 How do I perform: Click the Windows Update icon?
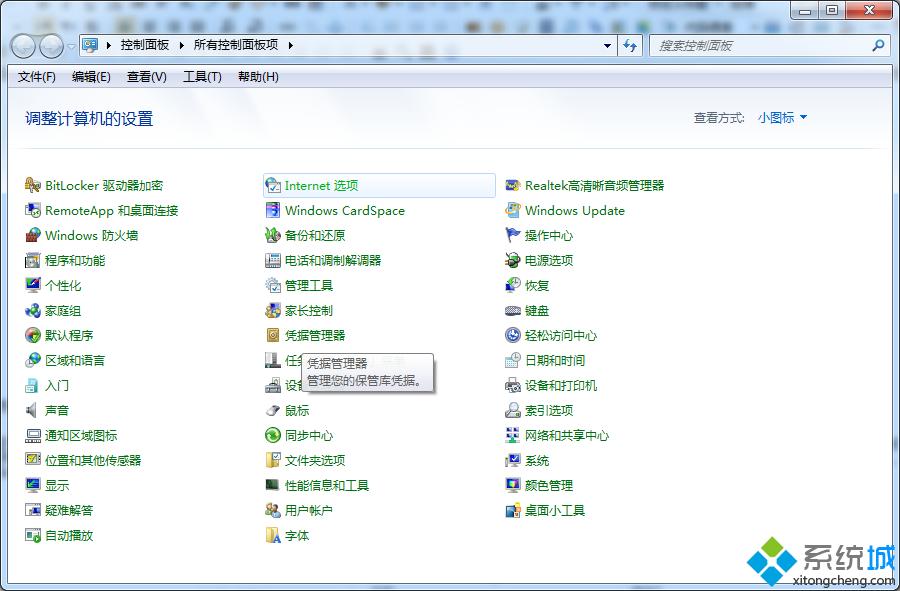[513, 210]
